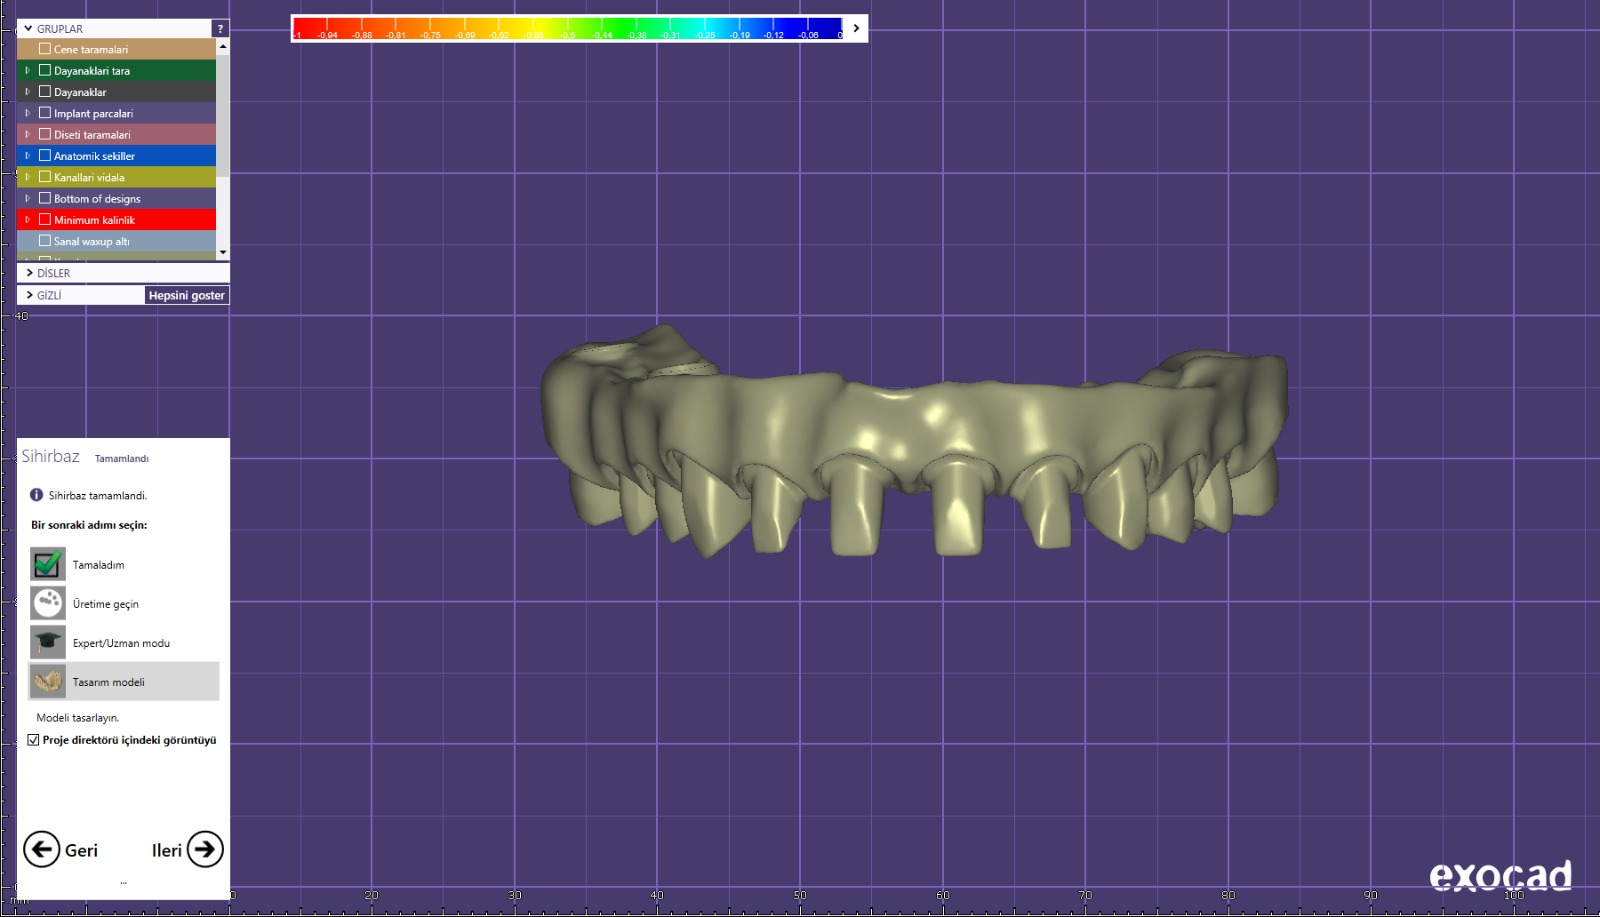The width and height of the screenshot is (1600, 917).
Task: Open Expert/Uzman modu graduation cap icon
Action: (x=47, y=642)
